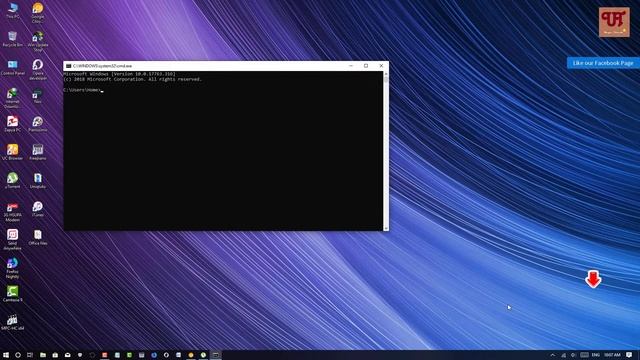Open cmd.exe window system menu icon
Viewport: 640px width, 360px height.
coord(69,66)
